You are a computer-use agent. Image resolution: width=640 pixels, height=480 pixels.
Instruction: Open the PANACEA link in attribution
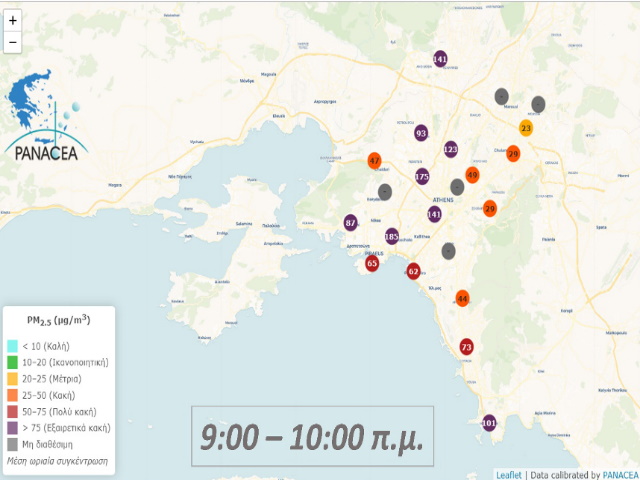[x=618, y=475]
